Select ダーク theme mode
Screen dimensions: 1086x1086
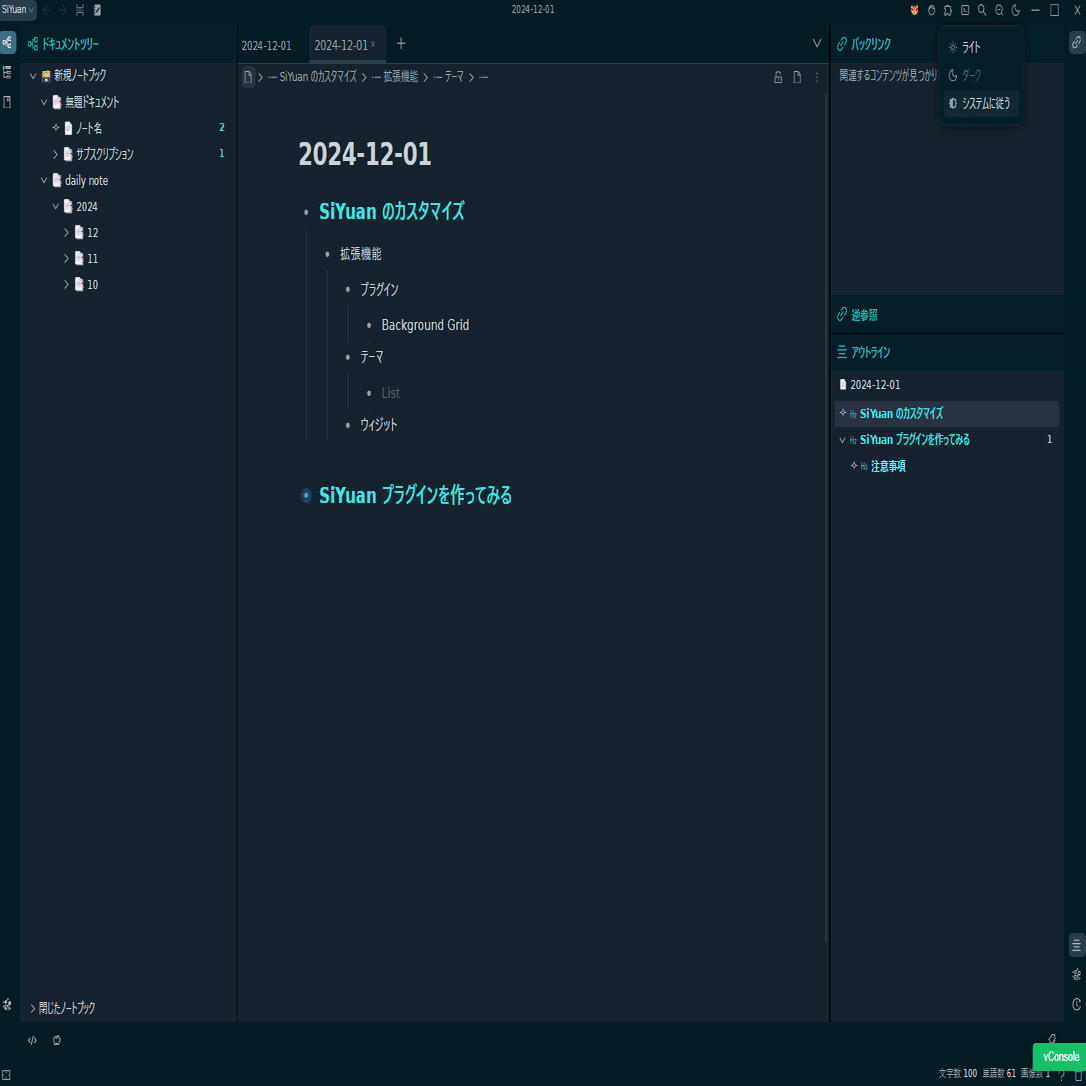[981, 75]
